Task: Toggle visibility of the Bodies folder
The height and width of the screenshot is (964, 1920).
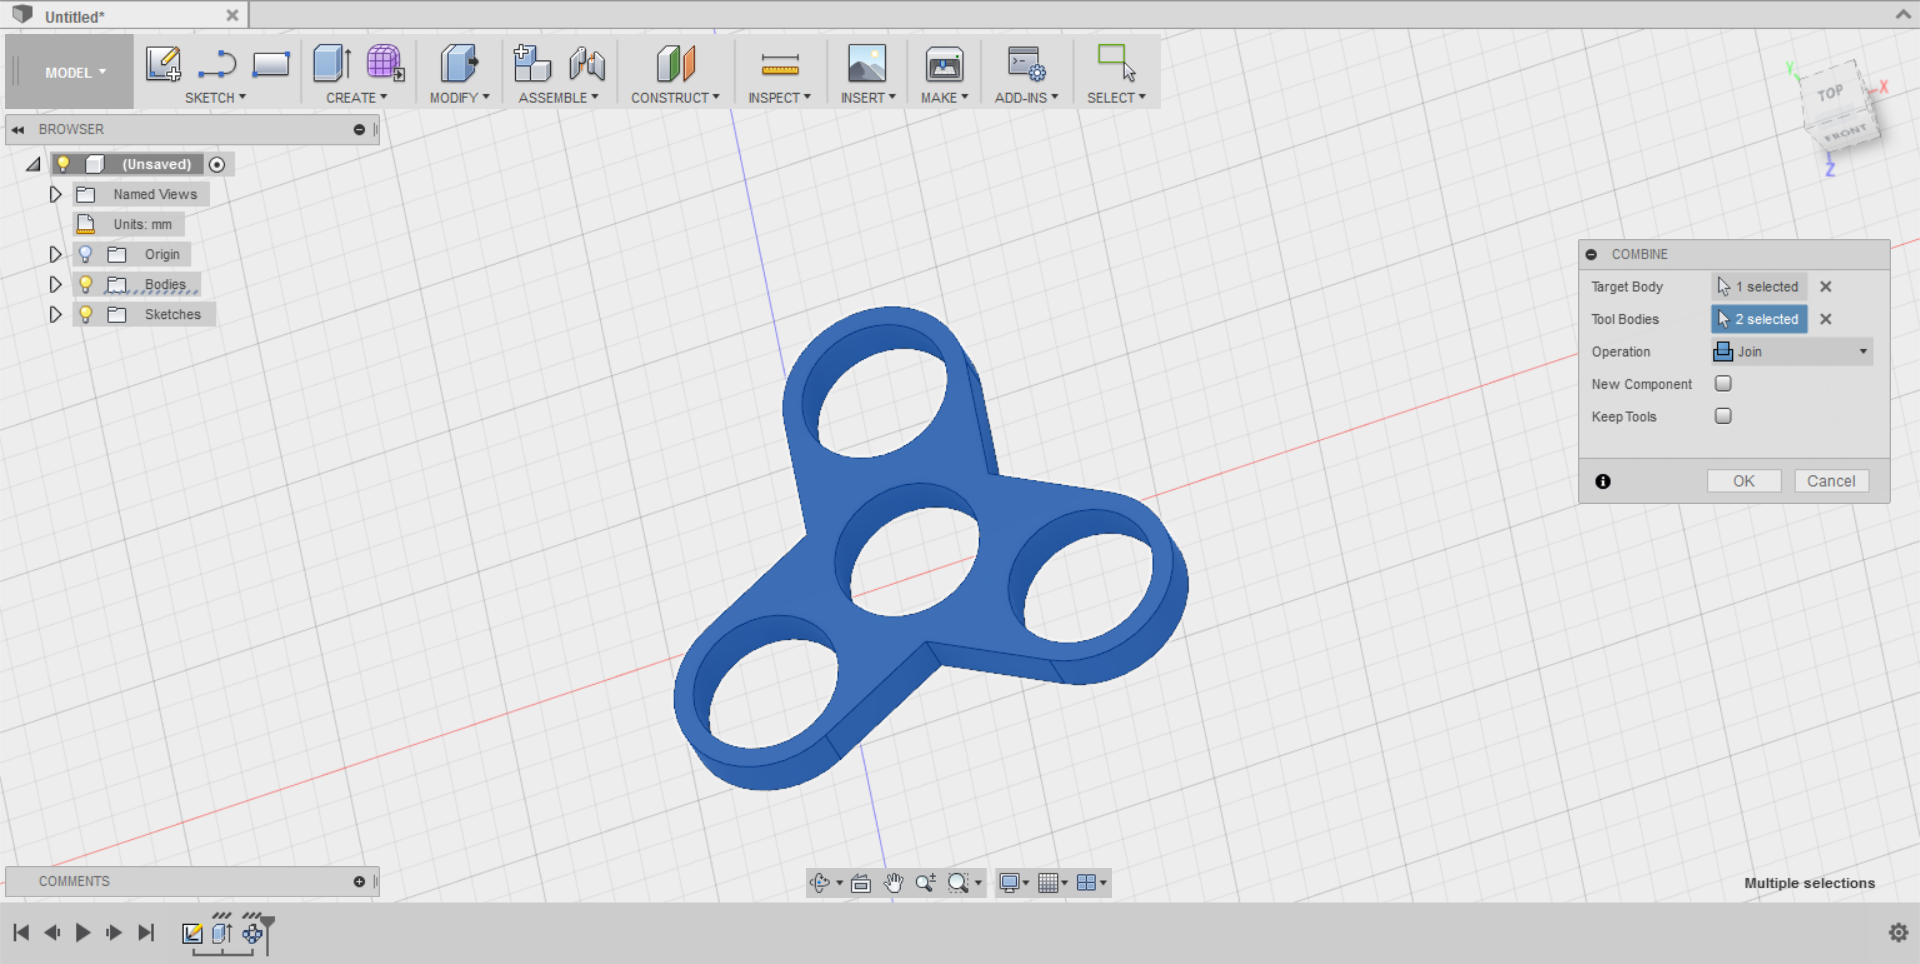Action: pyautogui.click(x=86, y=284)
